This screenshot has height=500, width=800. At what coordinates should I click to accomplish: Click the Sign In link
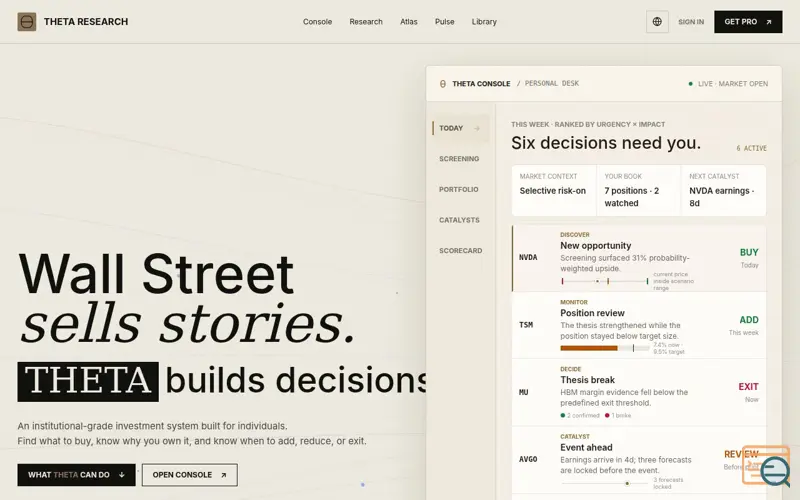point(691,22)
